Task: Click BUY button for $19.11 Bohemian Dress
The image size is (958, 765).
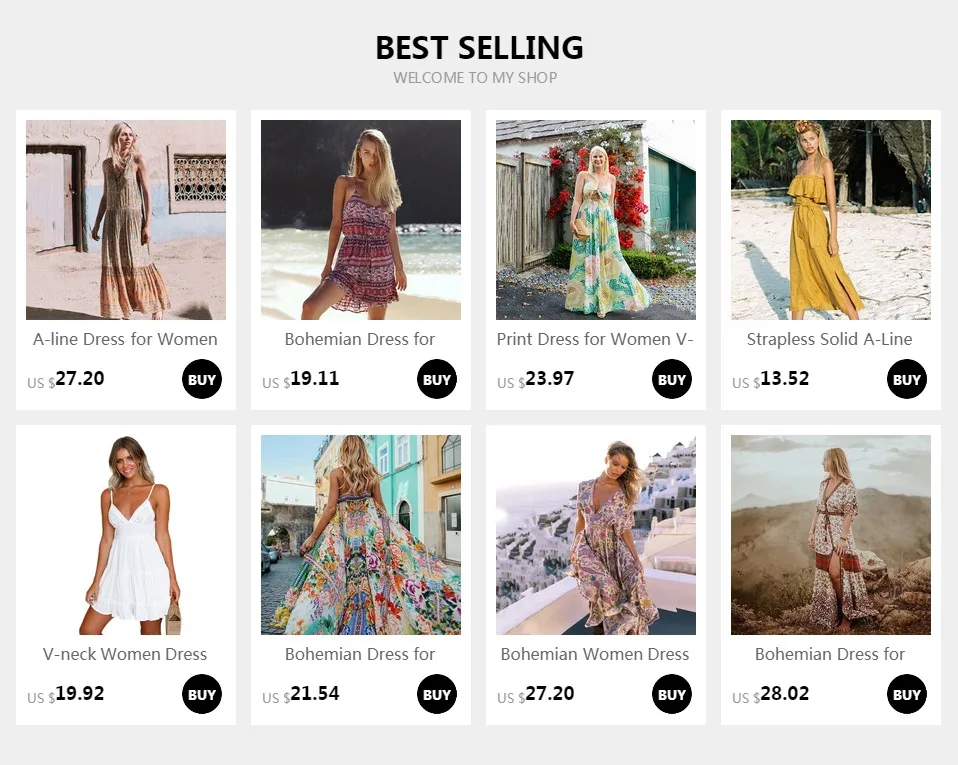Action: coord(437,379)
